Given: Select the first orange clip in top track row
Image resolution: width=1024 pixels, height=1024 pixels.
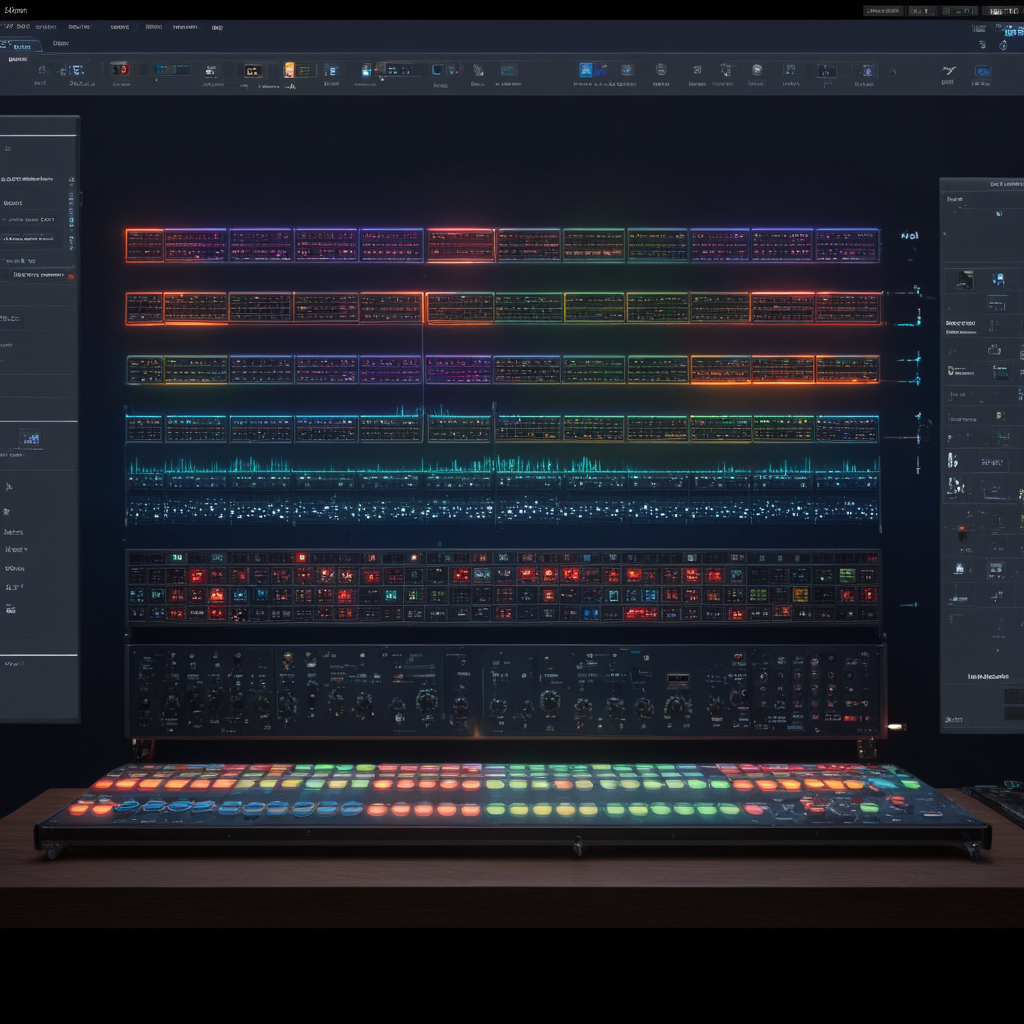Looking at the screenshot, I should coord(144,245).
